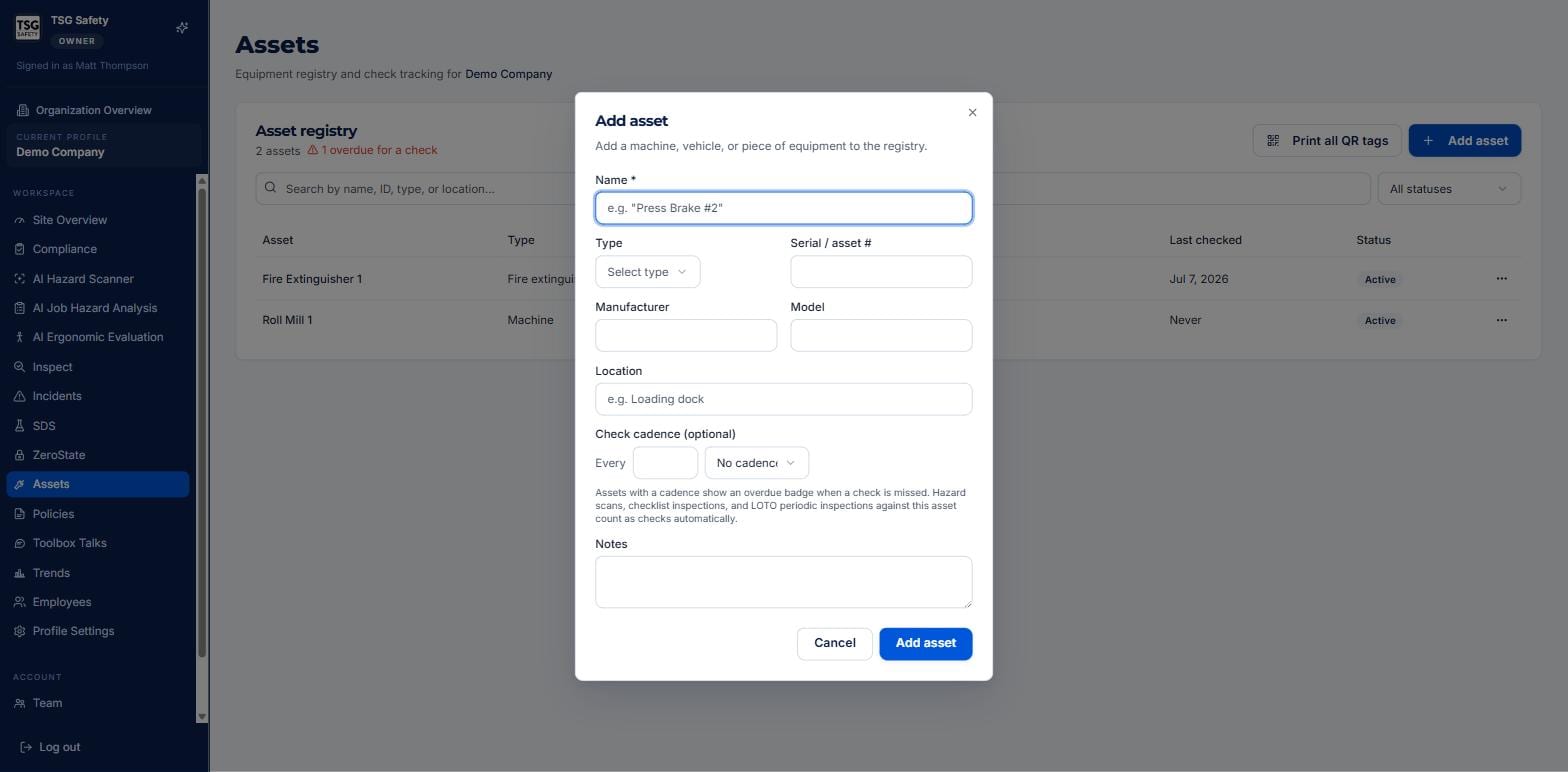Click the Log out arrow icon

pyautogui.click(x=26, y=747)
